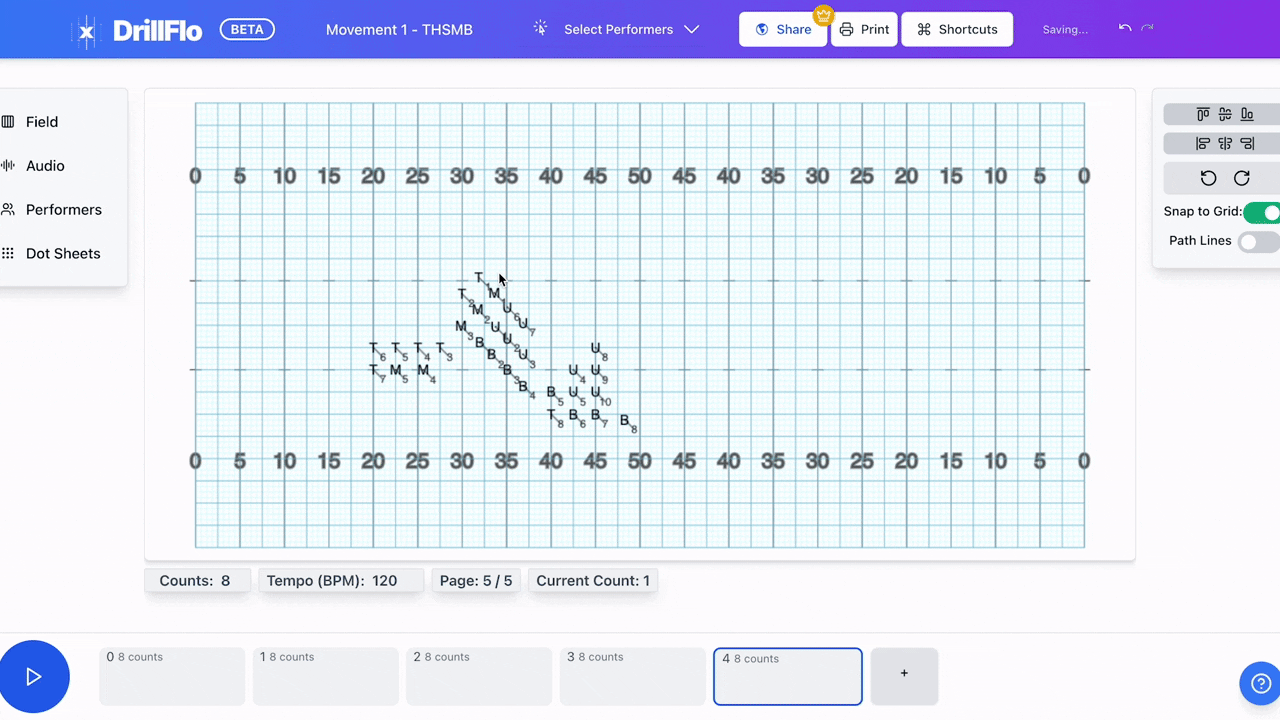
Task: Disable Snap to Grid
Action: click(x=1263, y=212)
